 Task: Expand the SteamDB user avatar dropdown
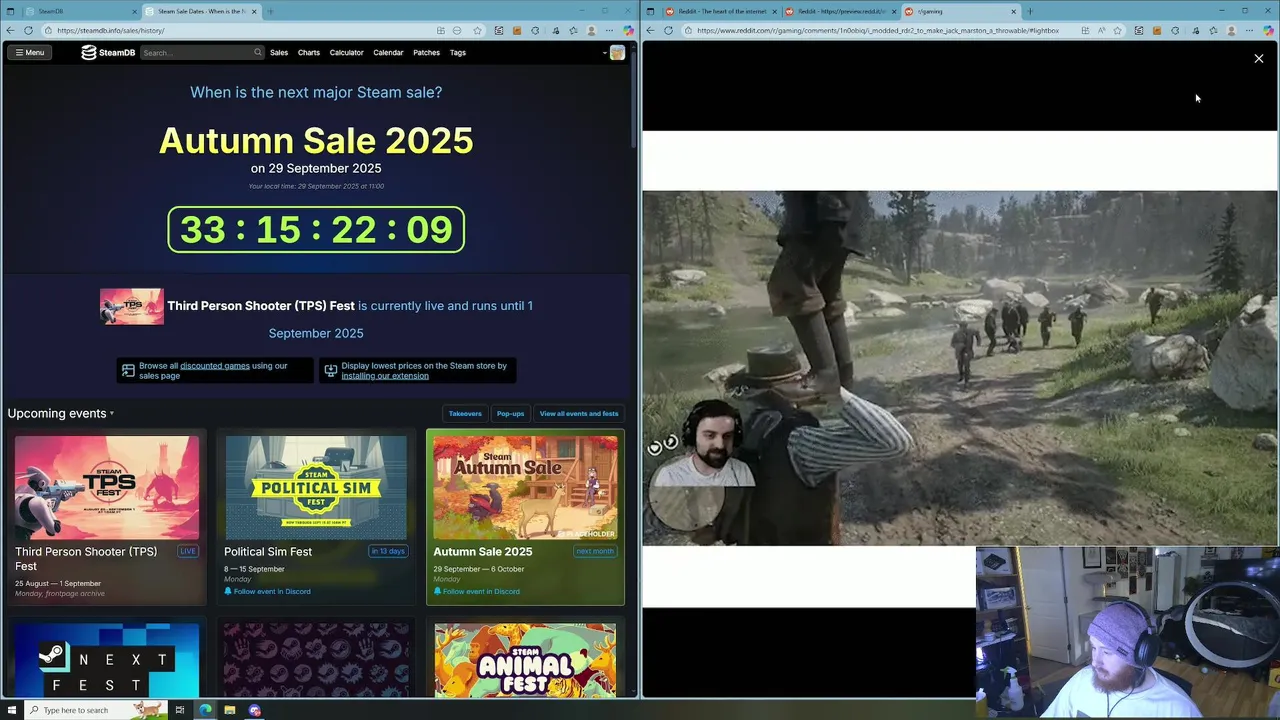pyautogui.click(x=613, y=52)
